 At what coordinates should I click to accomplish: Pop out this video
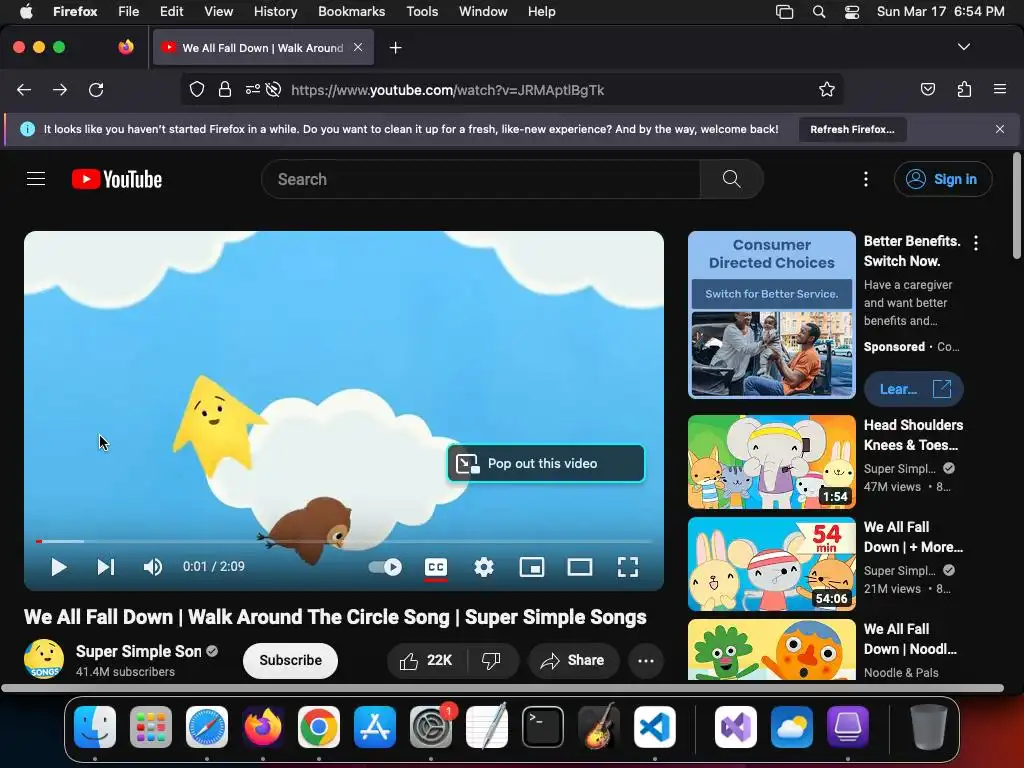pos(546,463)
